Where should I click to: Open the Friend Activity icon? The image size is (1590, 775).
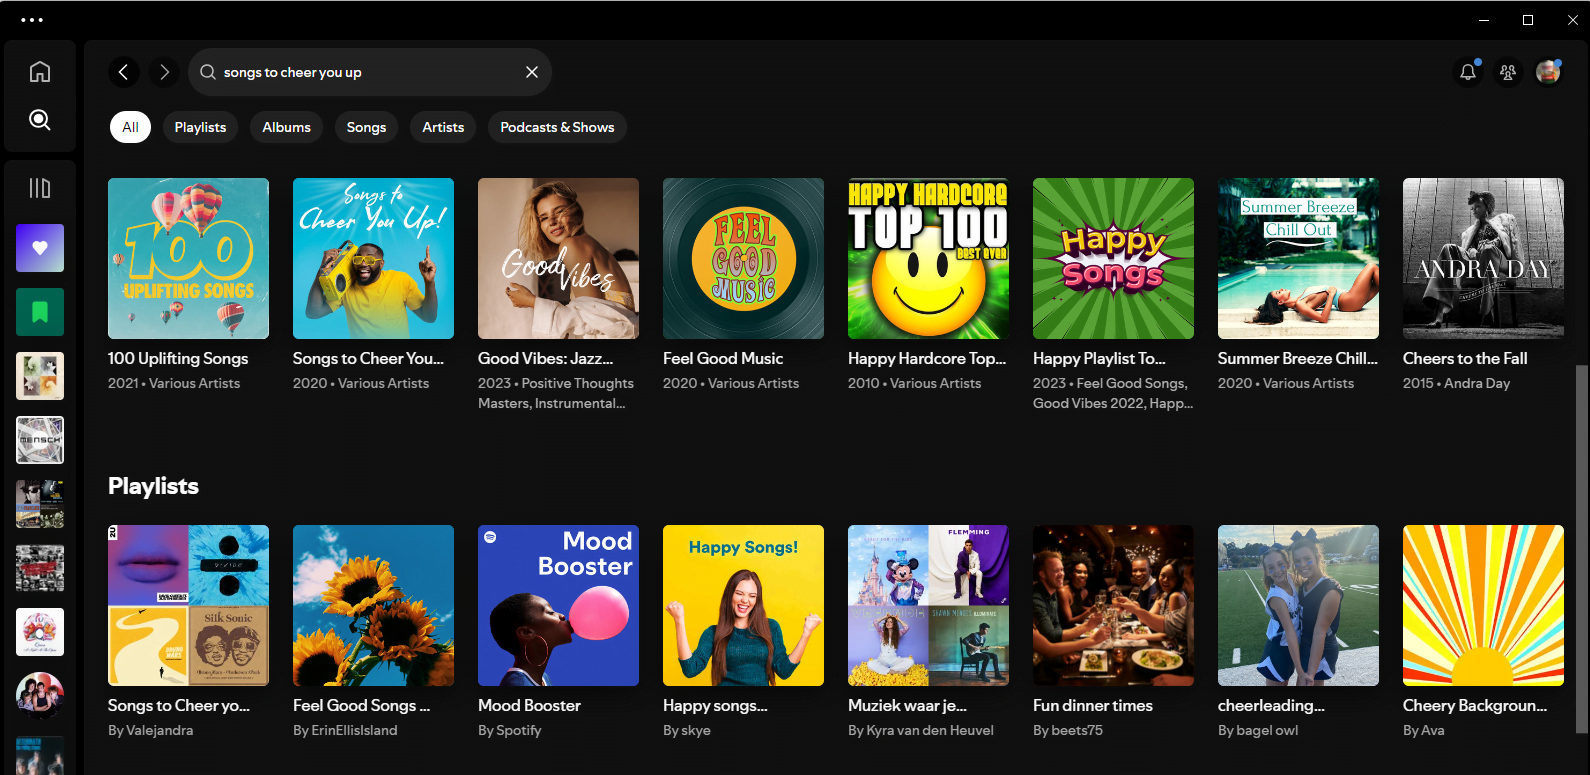tap(1508, 72)
